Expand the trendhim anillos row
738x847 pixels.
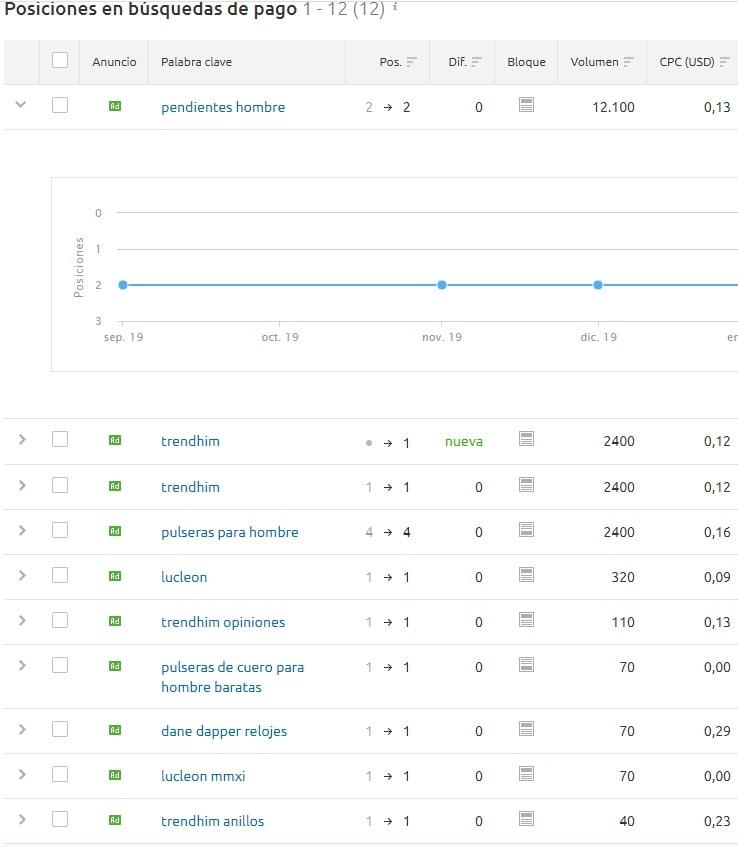[22, 819]
